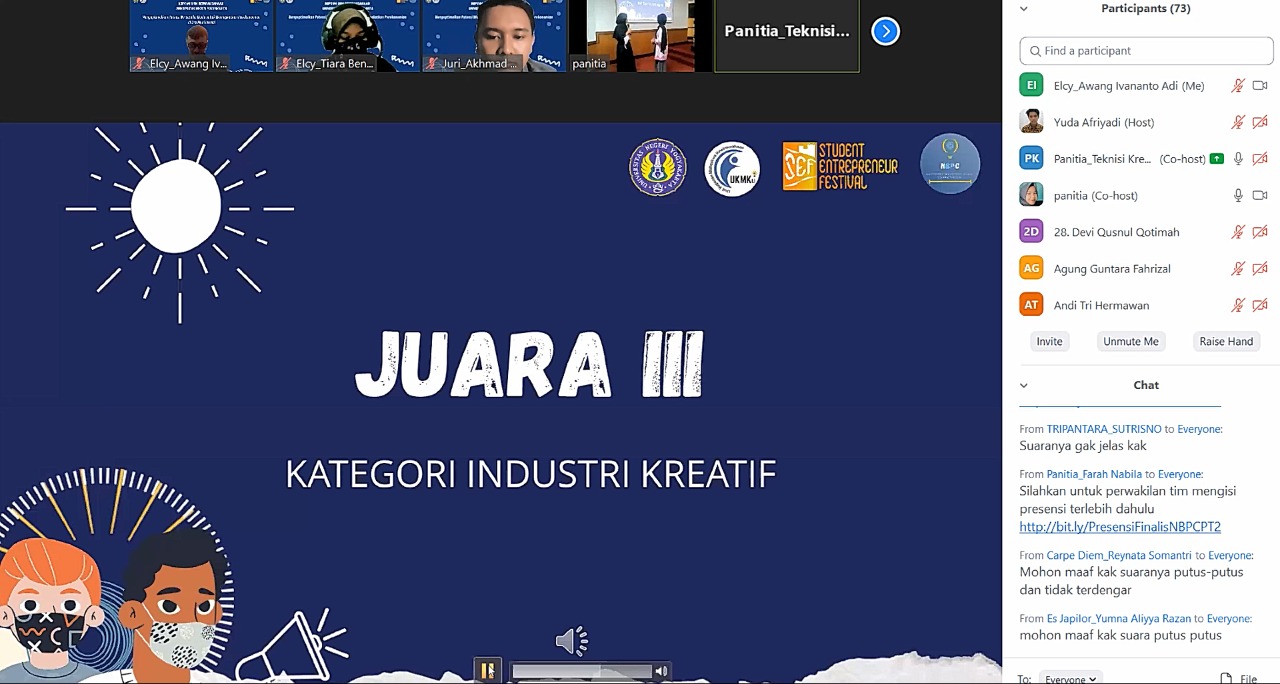Unmute yourself with the Unmute Me button
This screenshot has height=684, width=1280.
click(1130, 341)
